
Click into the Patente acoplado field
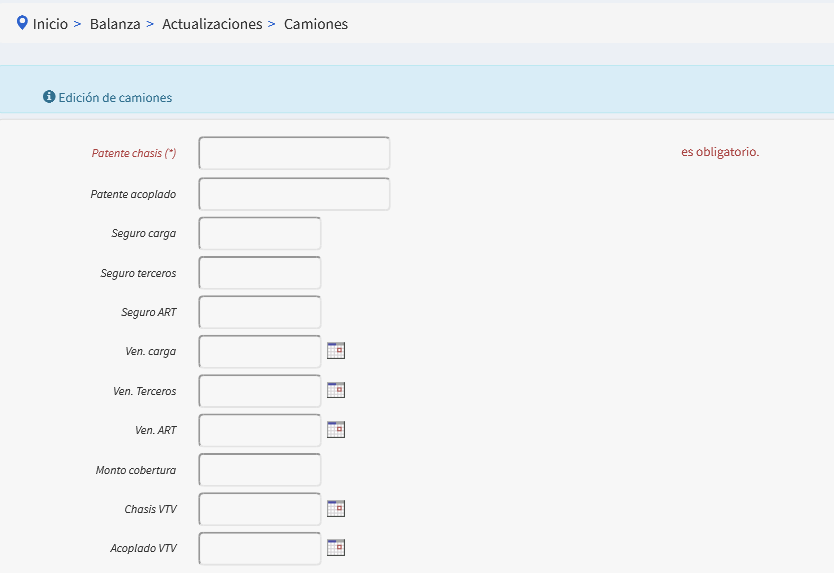coord(294,194)
